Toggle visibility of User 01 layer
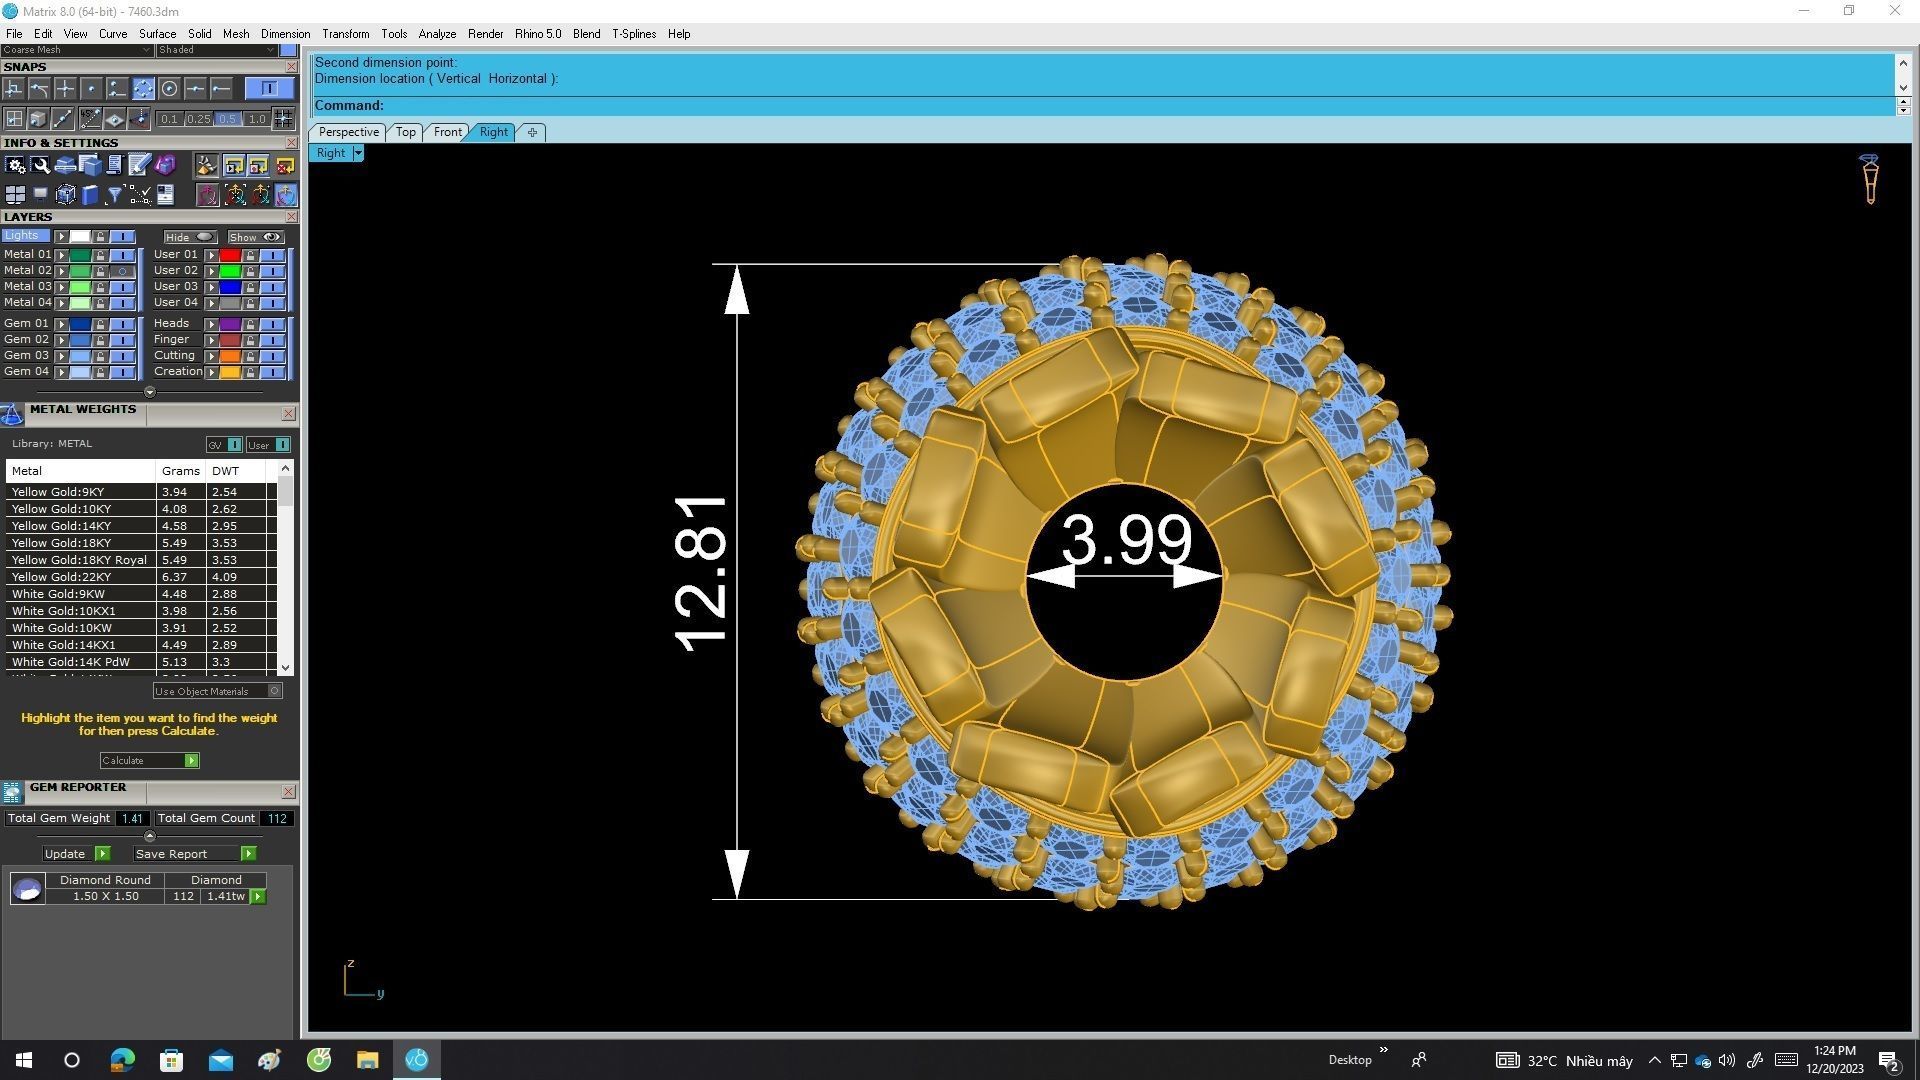The image size is (1920, 1080). 272,255
